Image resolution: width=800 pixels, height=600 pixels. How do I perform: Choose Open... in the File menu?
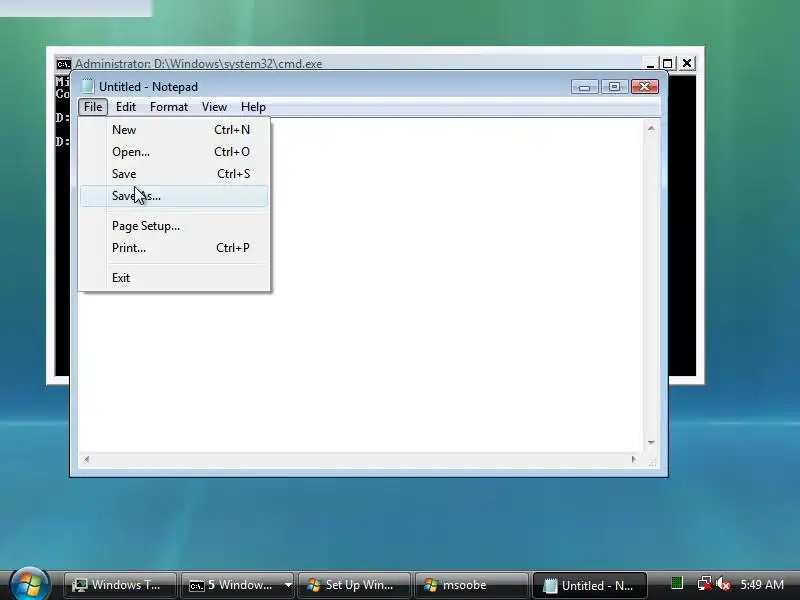tap(174, 152)
